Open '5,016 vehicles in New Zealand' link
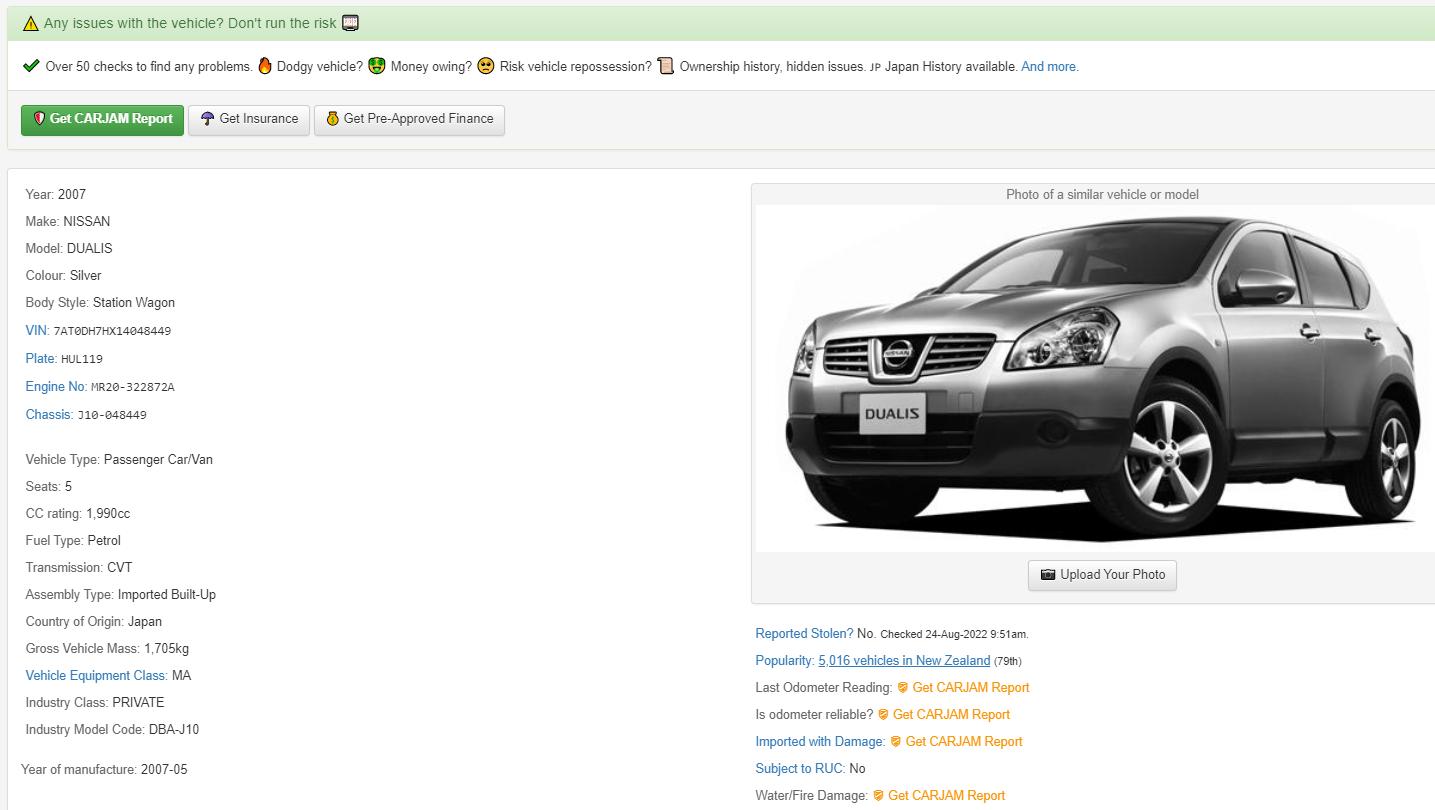 [904, 661]
